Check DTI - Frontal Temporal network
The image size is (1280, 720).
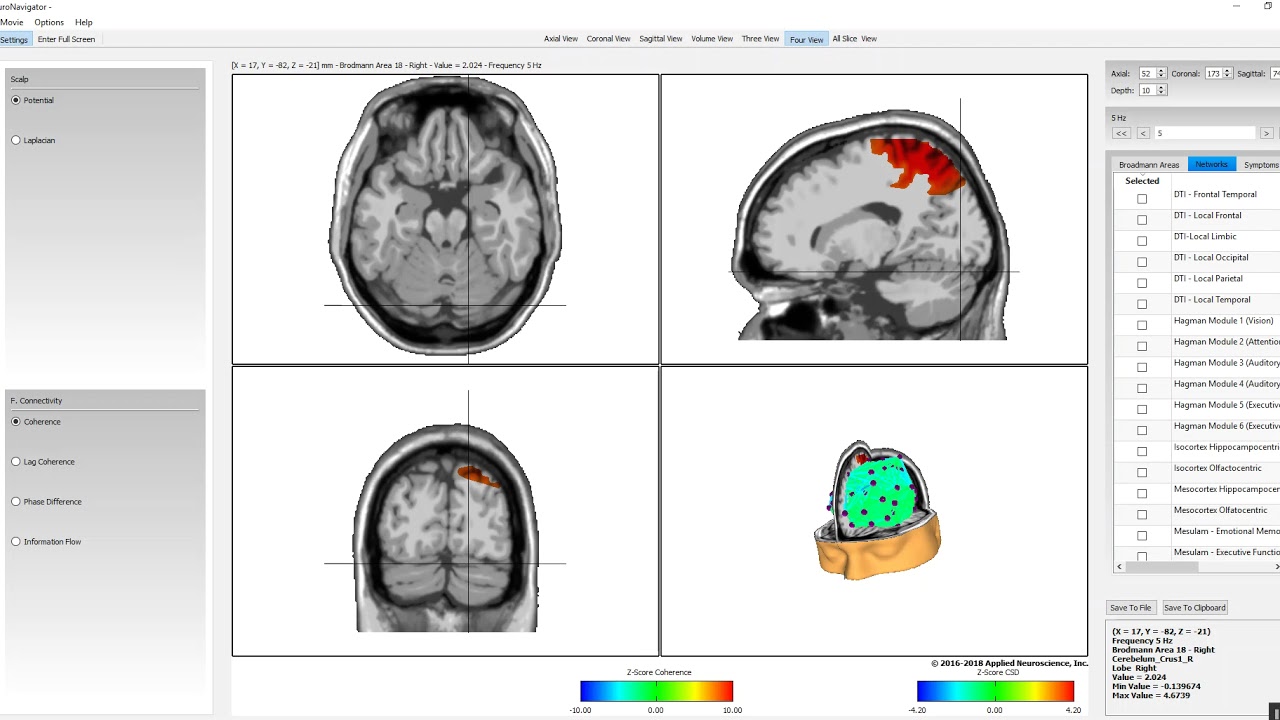click(1142, 199)
